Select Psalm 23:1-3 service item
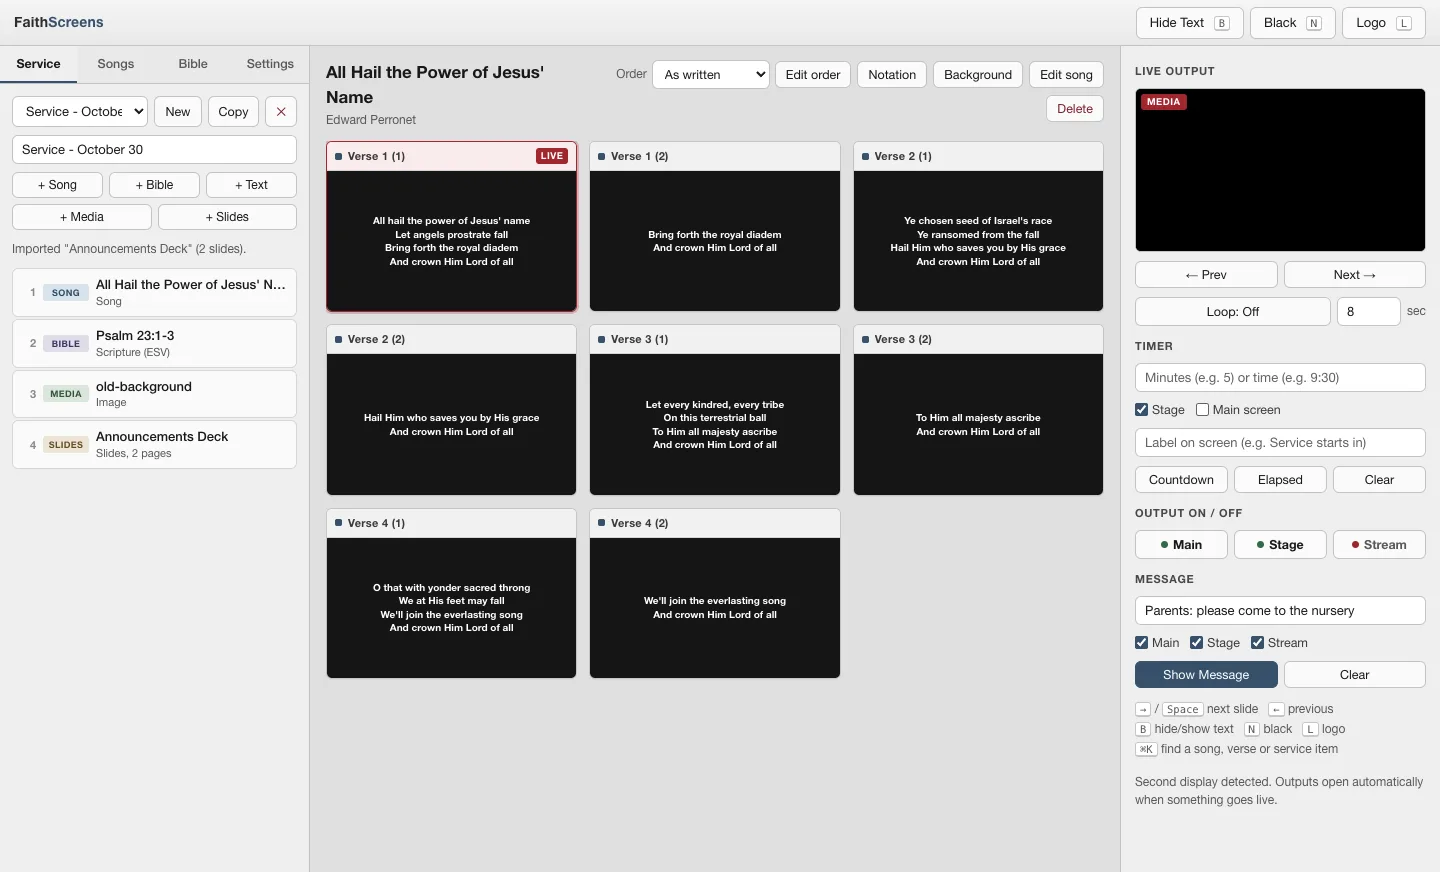Screen dimensions: 1440x872 (x=154, y=343)
